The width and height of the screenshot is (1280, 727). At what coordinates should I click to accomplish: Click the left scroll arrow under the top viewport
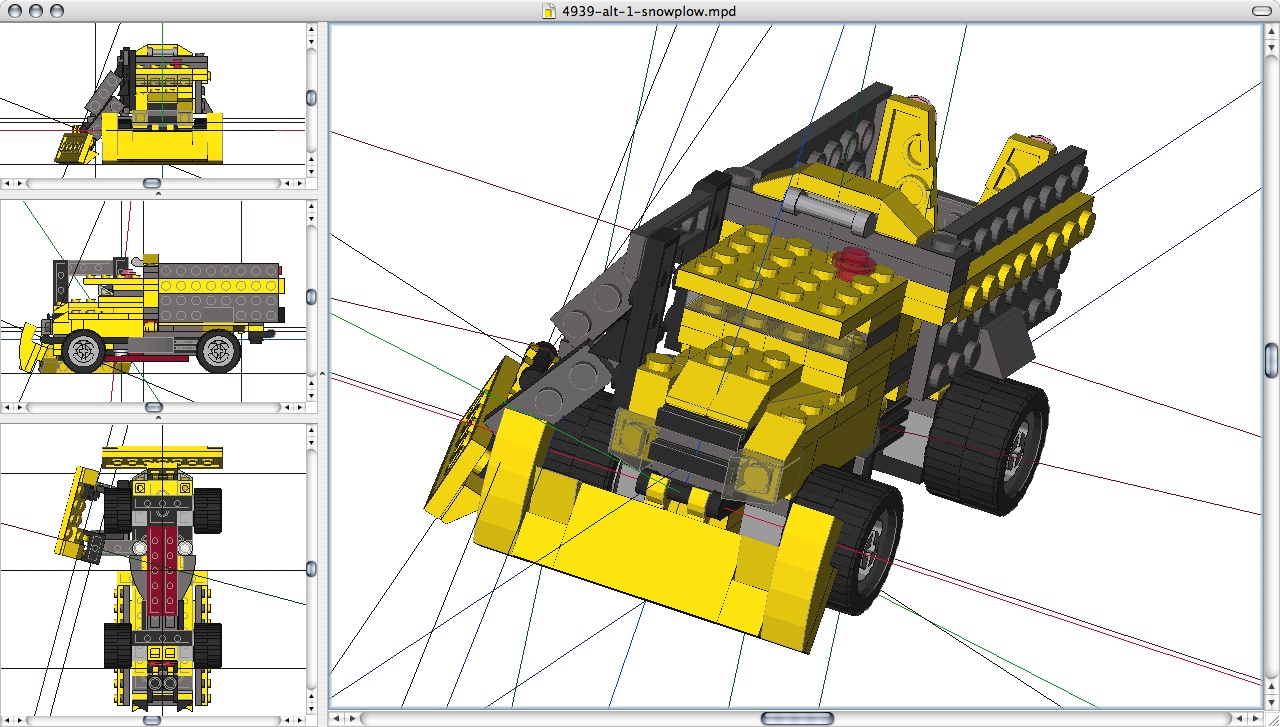click(8, 183)
